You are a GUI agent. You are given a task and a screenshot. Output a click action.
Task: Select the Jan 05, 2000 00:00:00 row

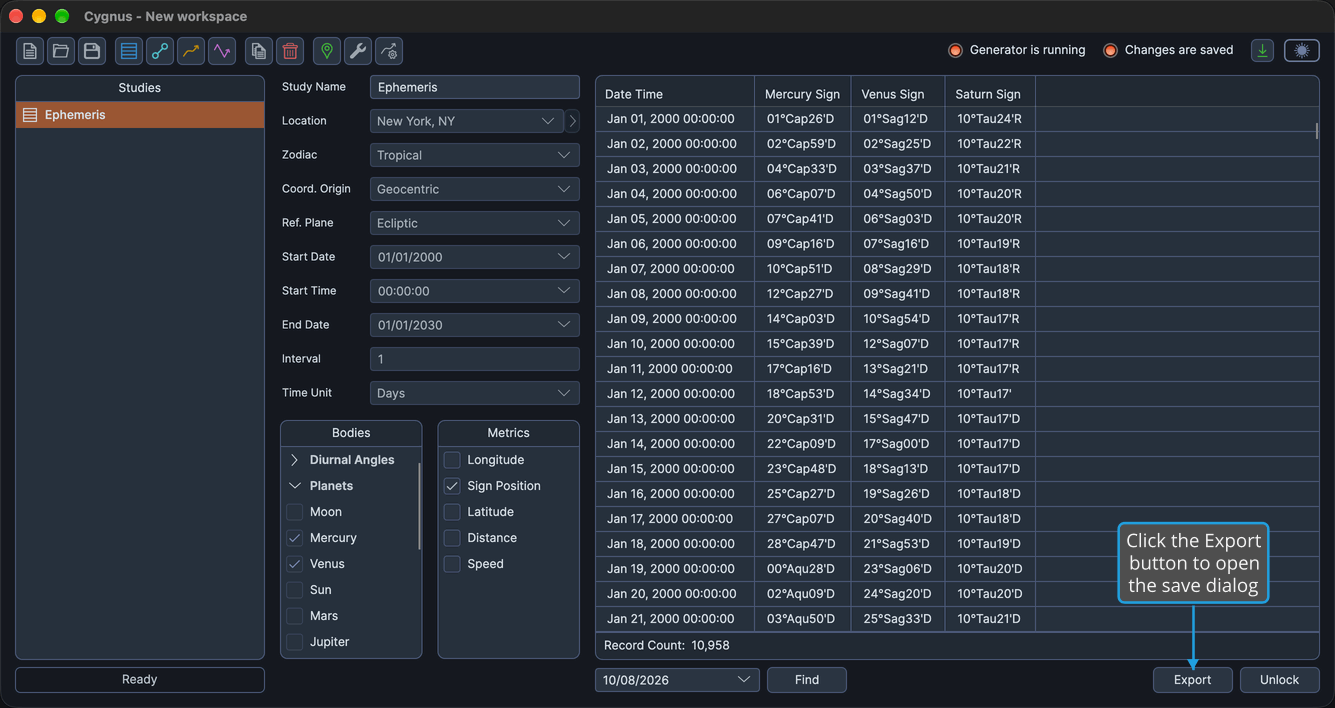point(957,219)
